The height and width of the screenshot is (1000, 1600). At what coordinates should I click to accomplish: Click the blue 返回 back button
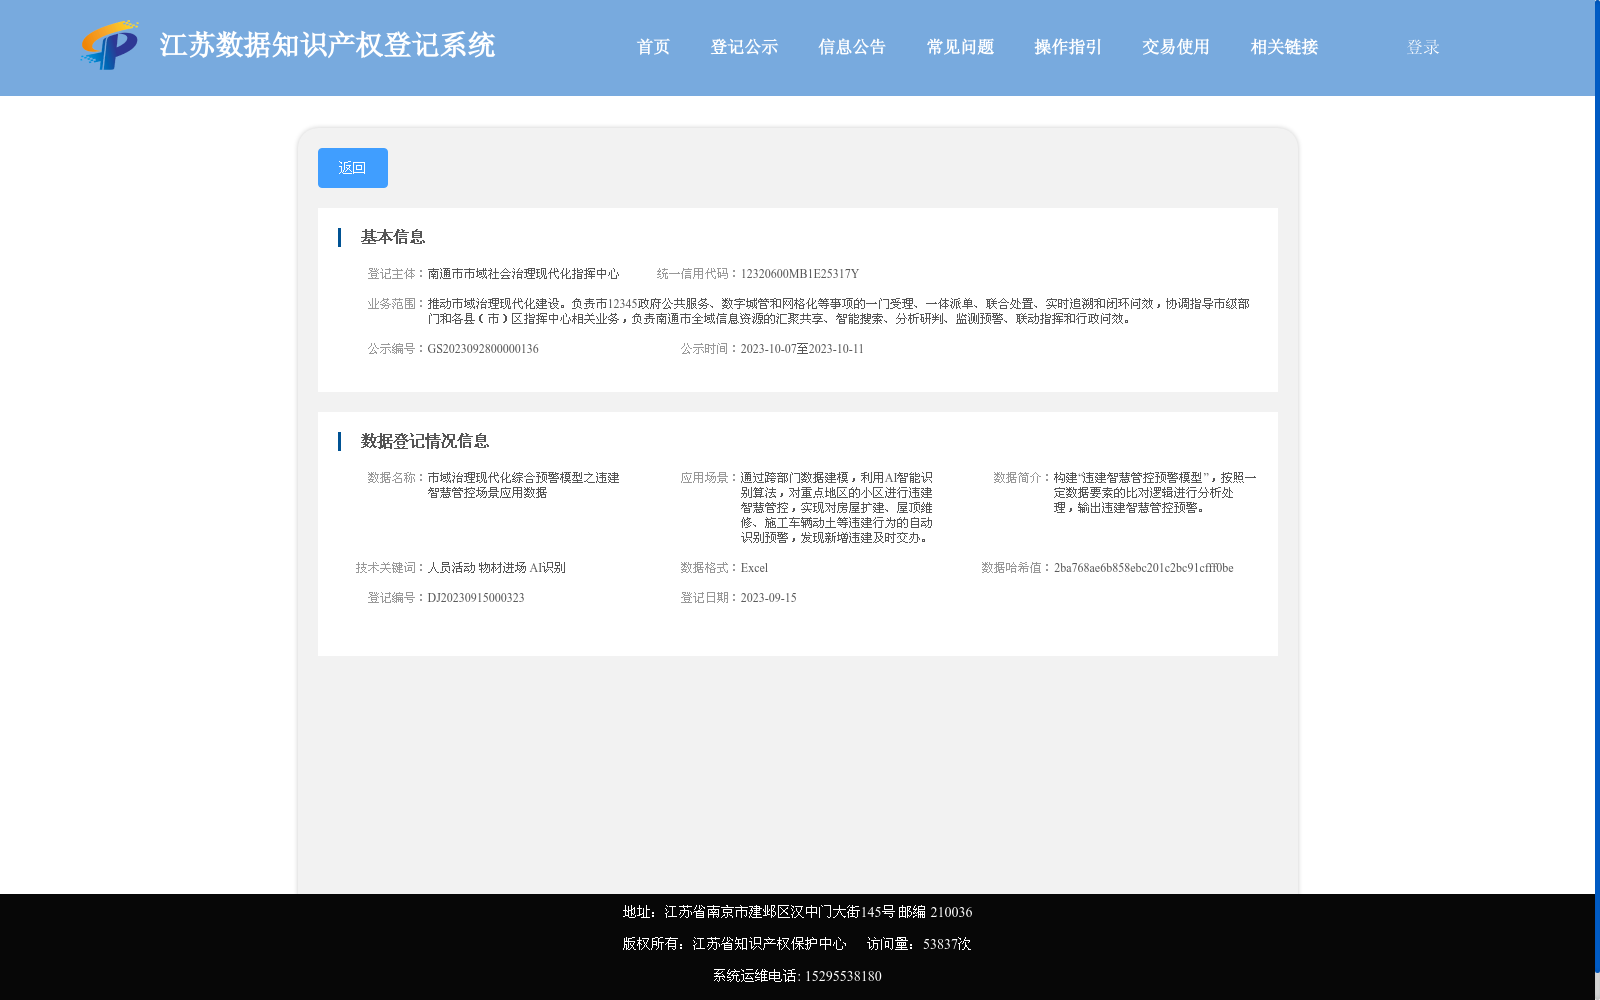click(353, 168)
